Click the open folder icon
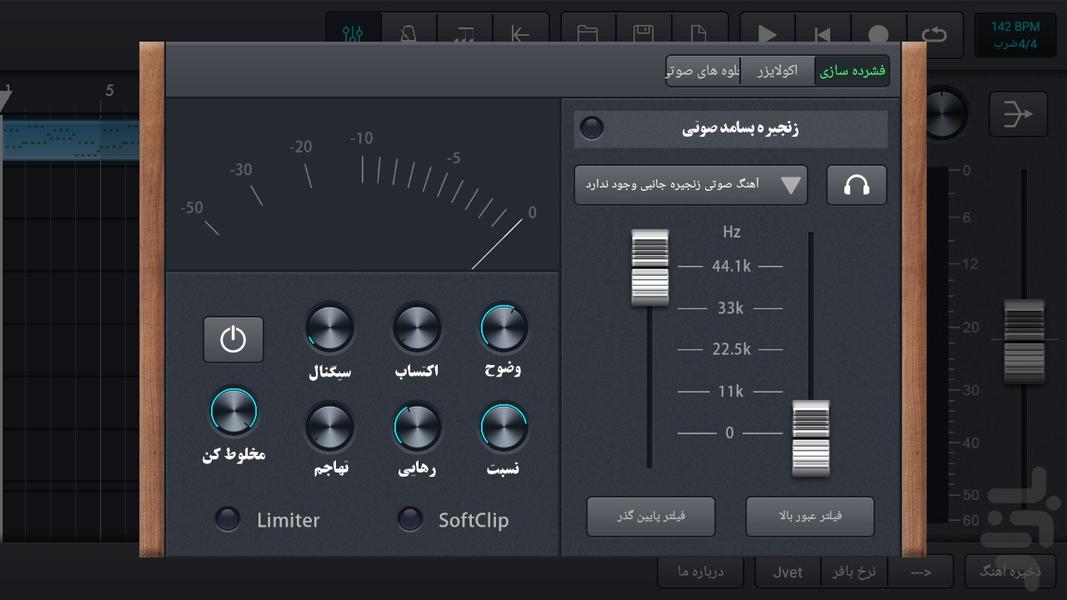This screenshot has width=1067, height=600. [588, 35]
